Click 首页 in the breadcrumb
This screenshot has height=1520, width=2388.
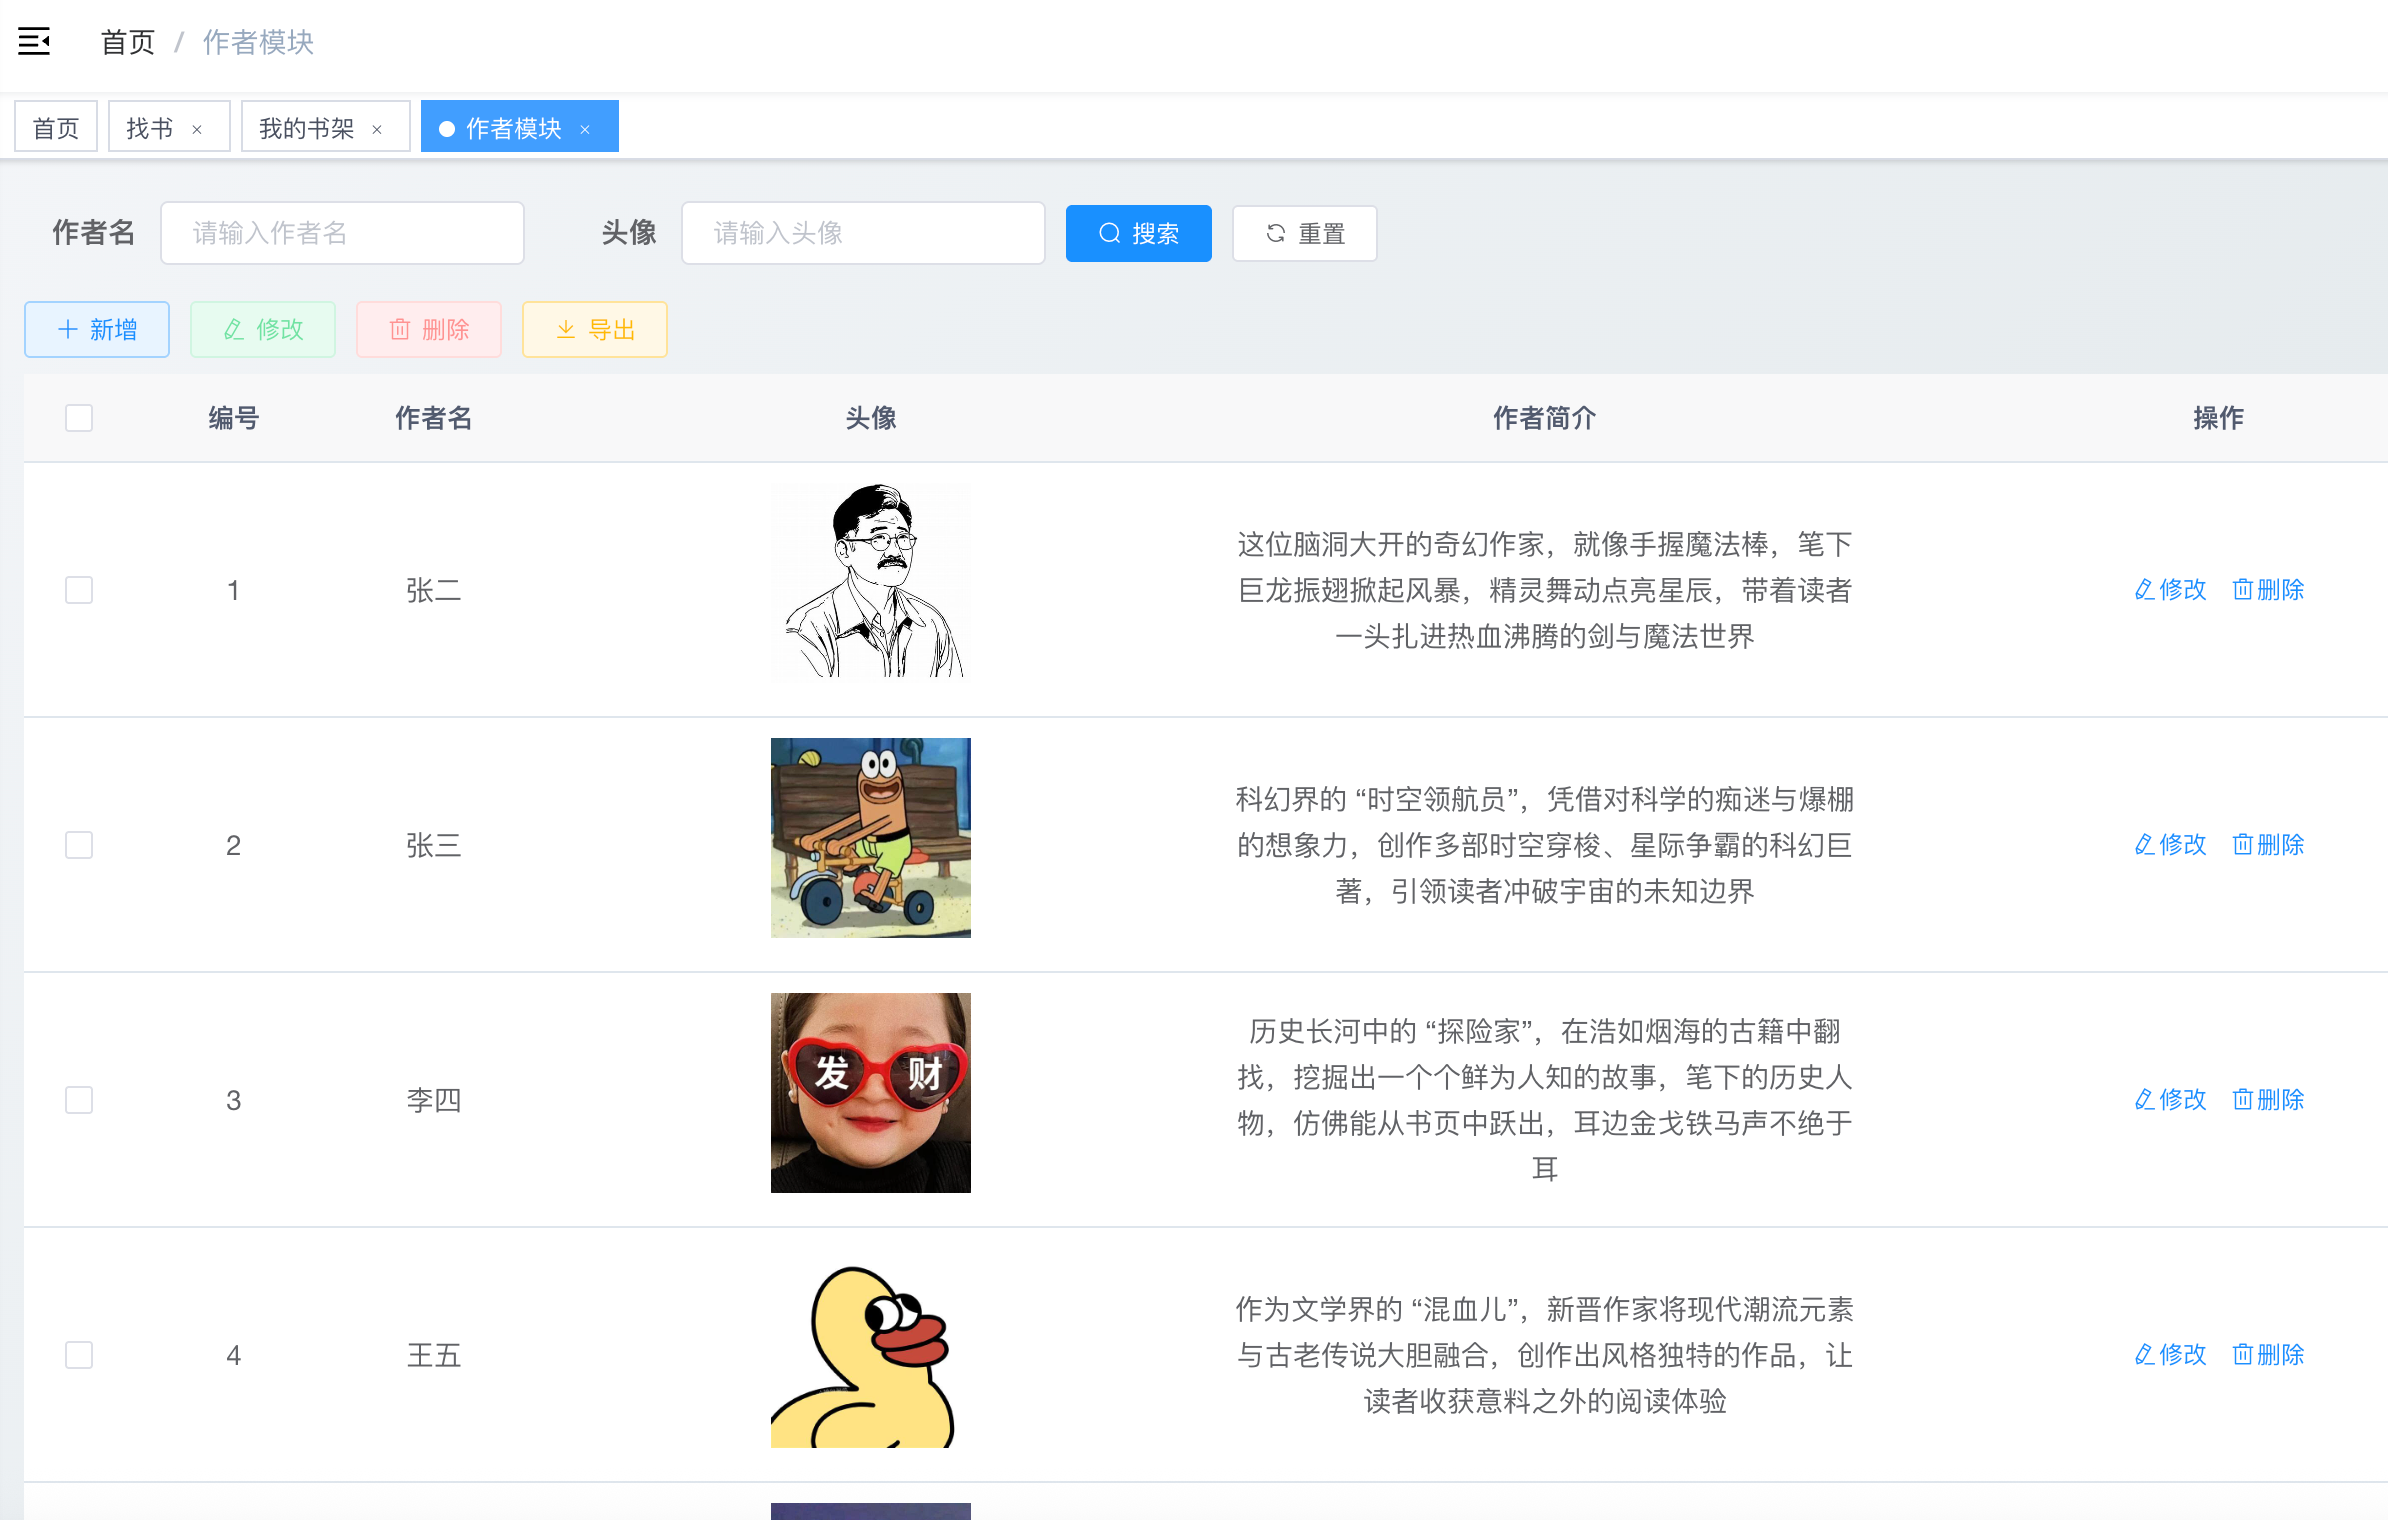tap(127, 42)
